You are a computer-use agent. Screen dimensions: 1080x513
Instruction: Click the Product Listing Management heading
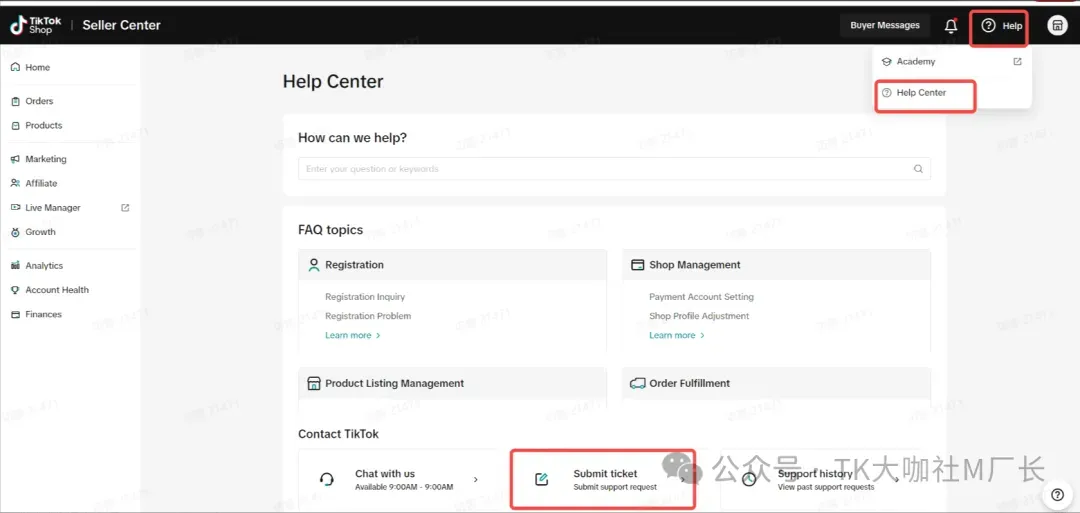pos(395,384)
